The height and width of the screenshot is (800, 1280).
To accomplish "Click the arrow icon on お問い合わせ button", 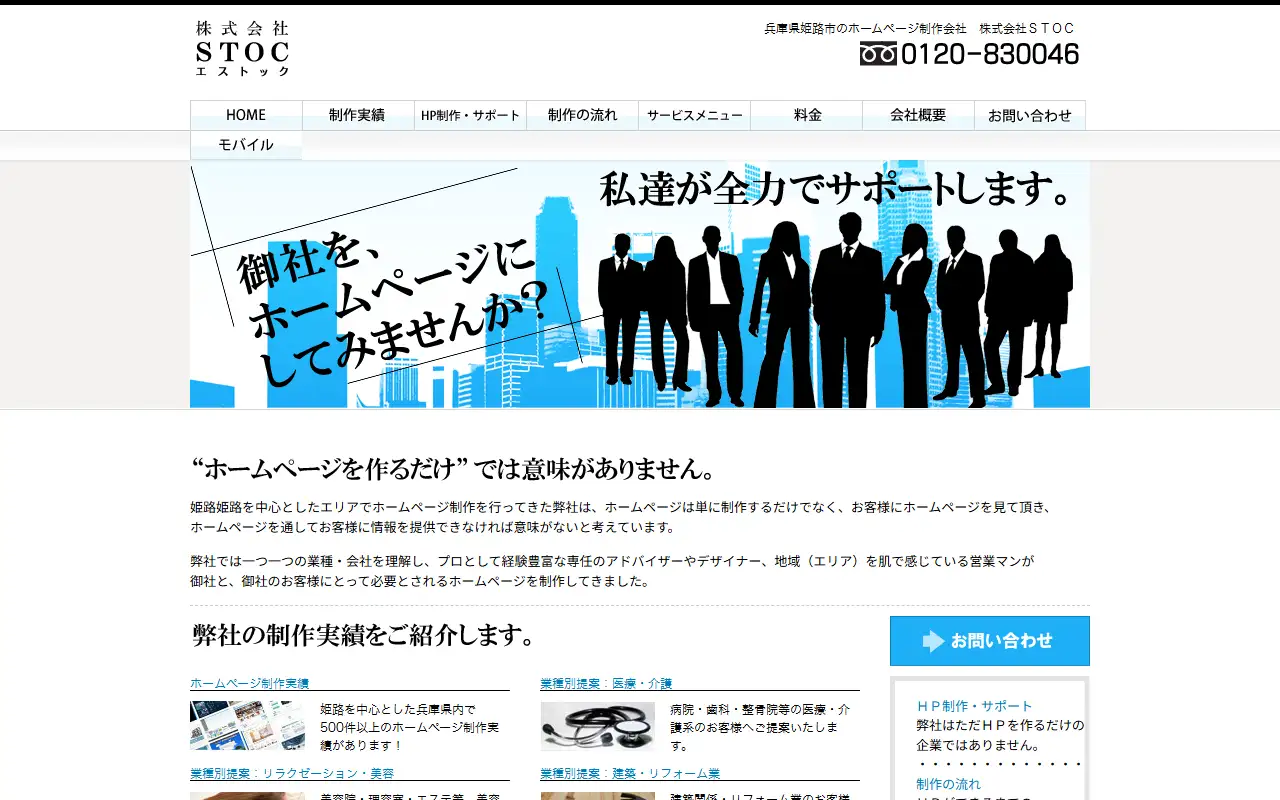I will pos(933,641).
